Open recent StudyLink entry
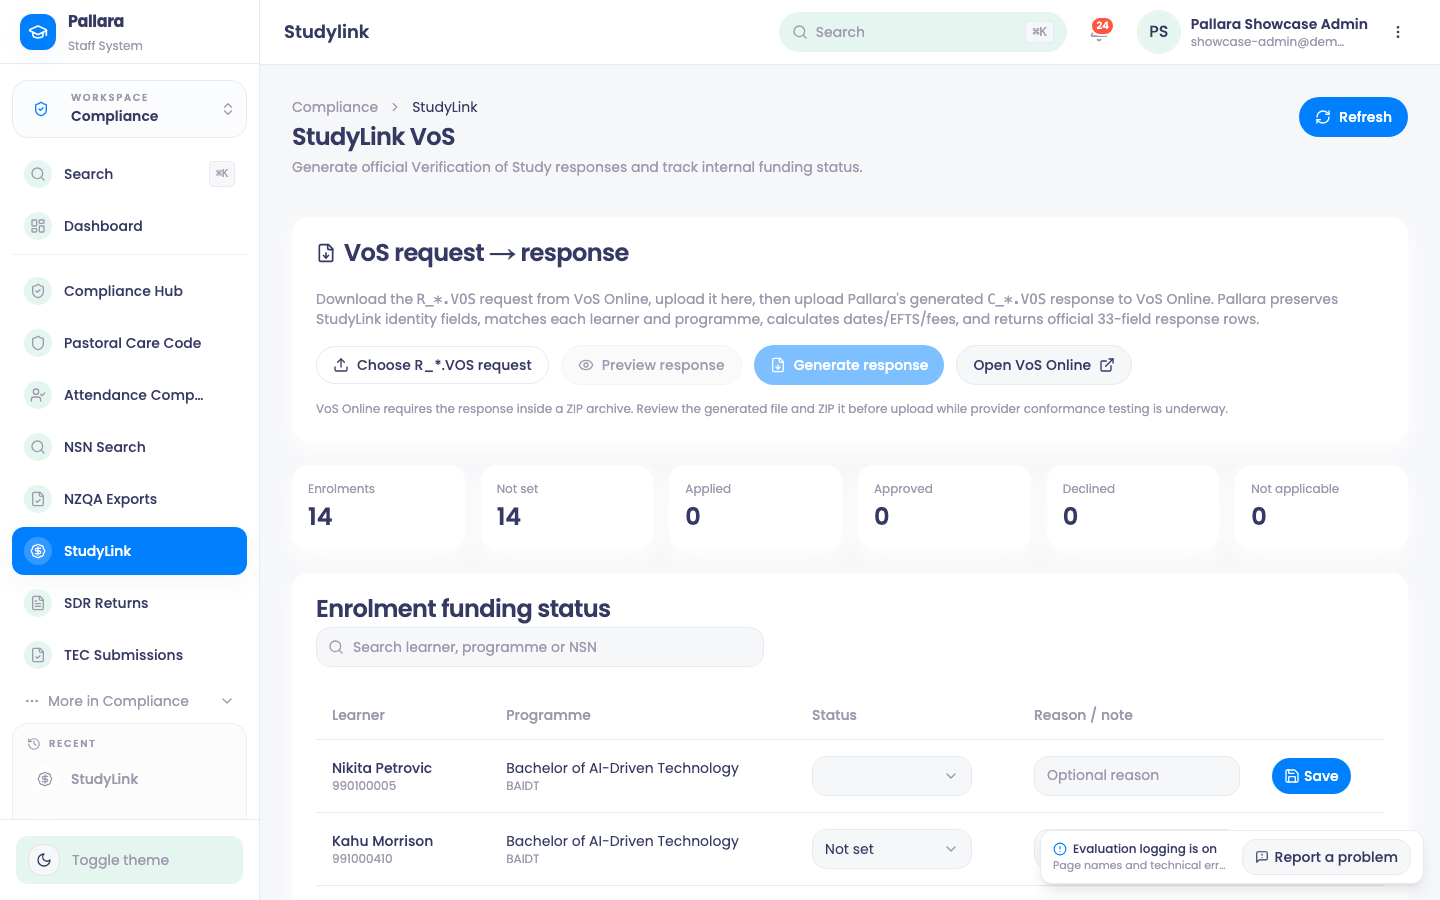 click(129, 779)
